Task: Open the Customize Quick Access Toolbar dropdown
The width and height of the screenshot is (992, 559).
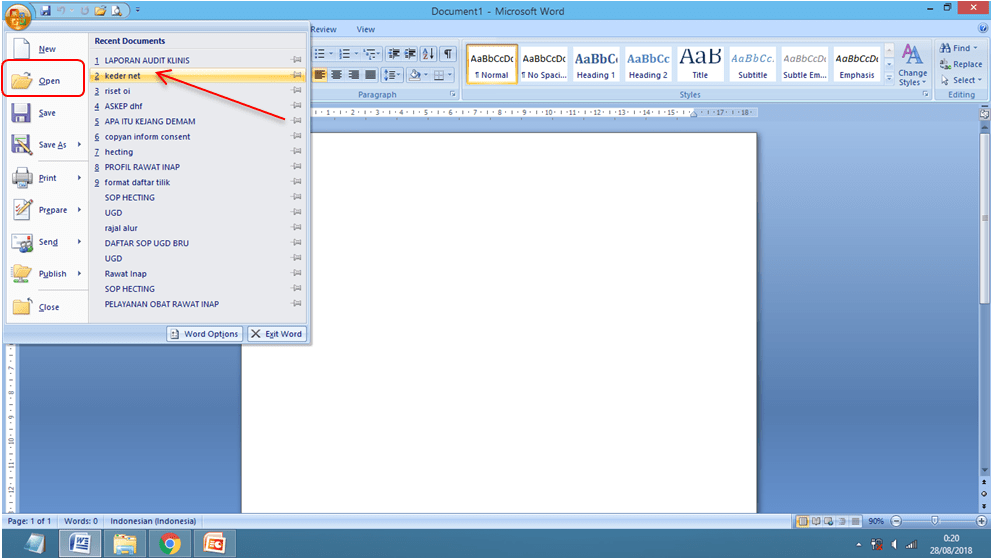Action: [x=138, y=11]
